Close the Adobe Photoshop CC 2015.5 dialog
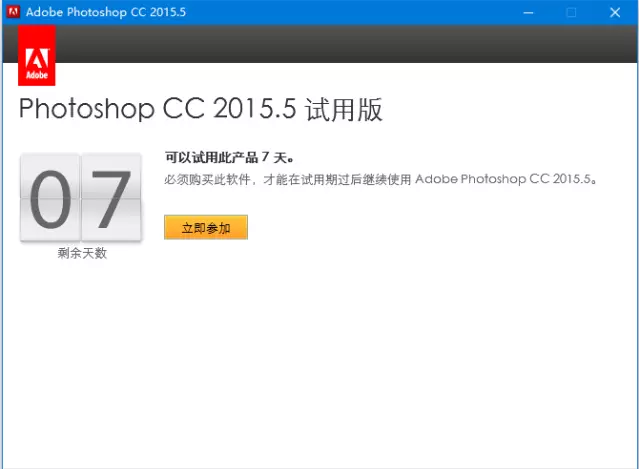This screenshot has width=639, height=469. pyautogui.click(x=615, y=13)
